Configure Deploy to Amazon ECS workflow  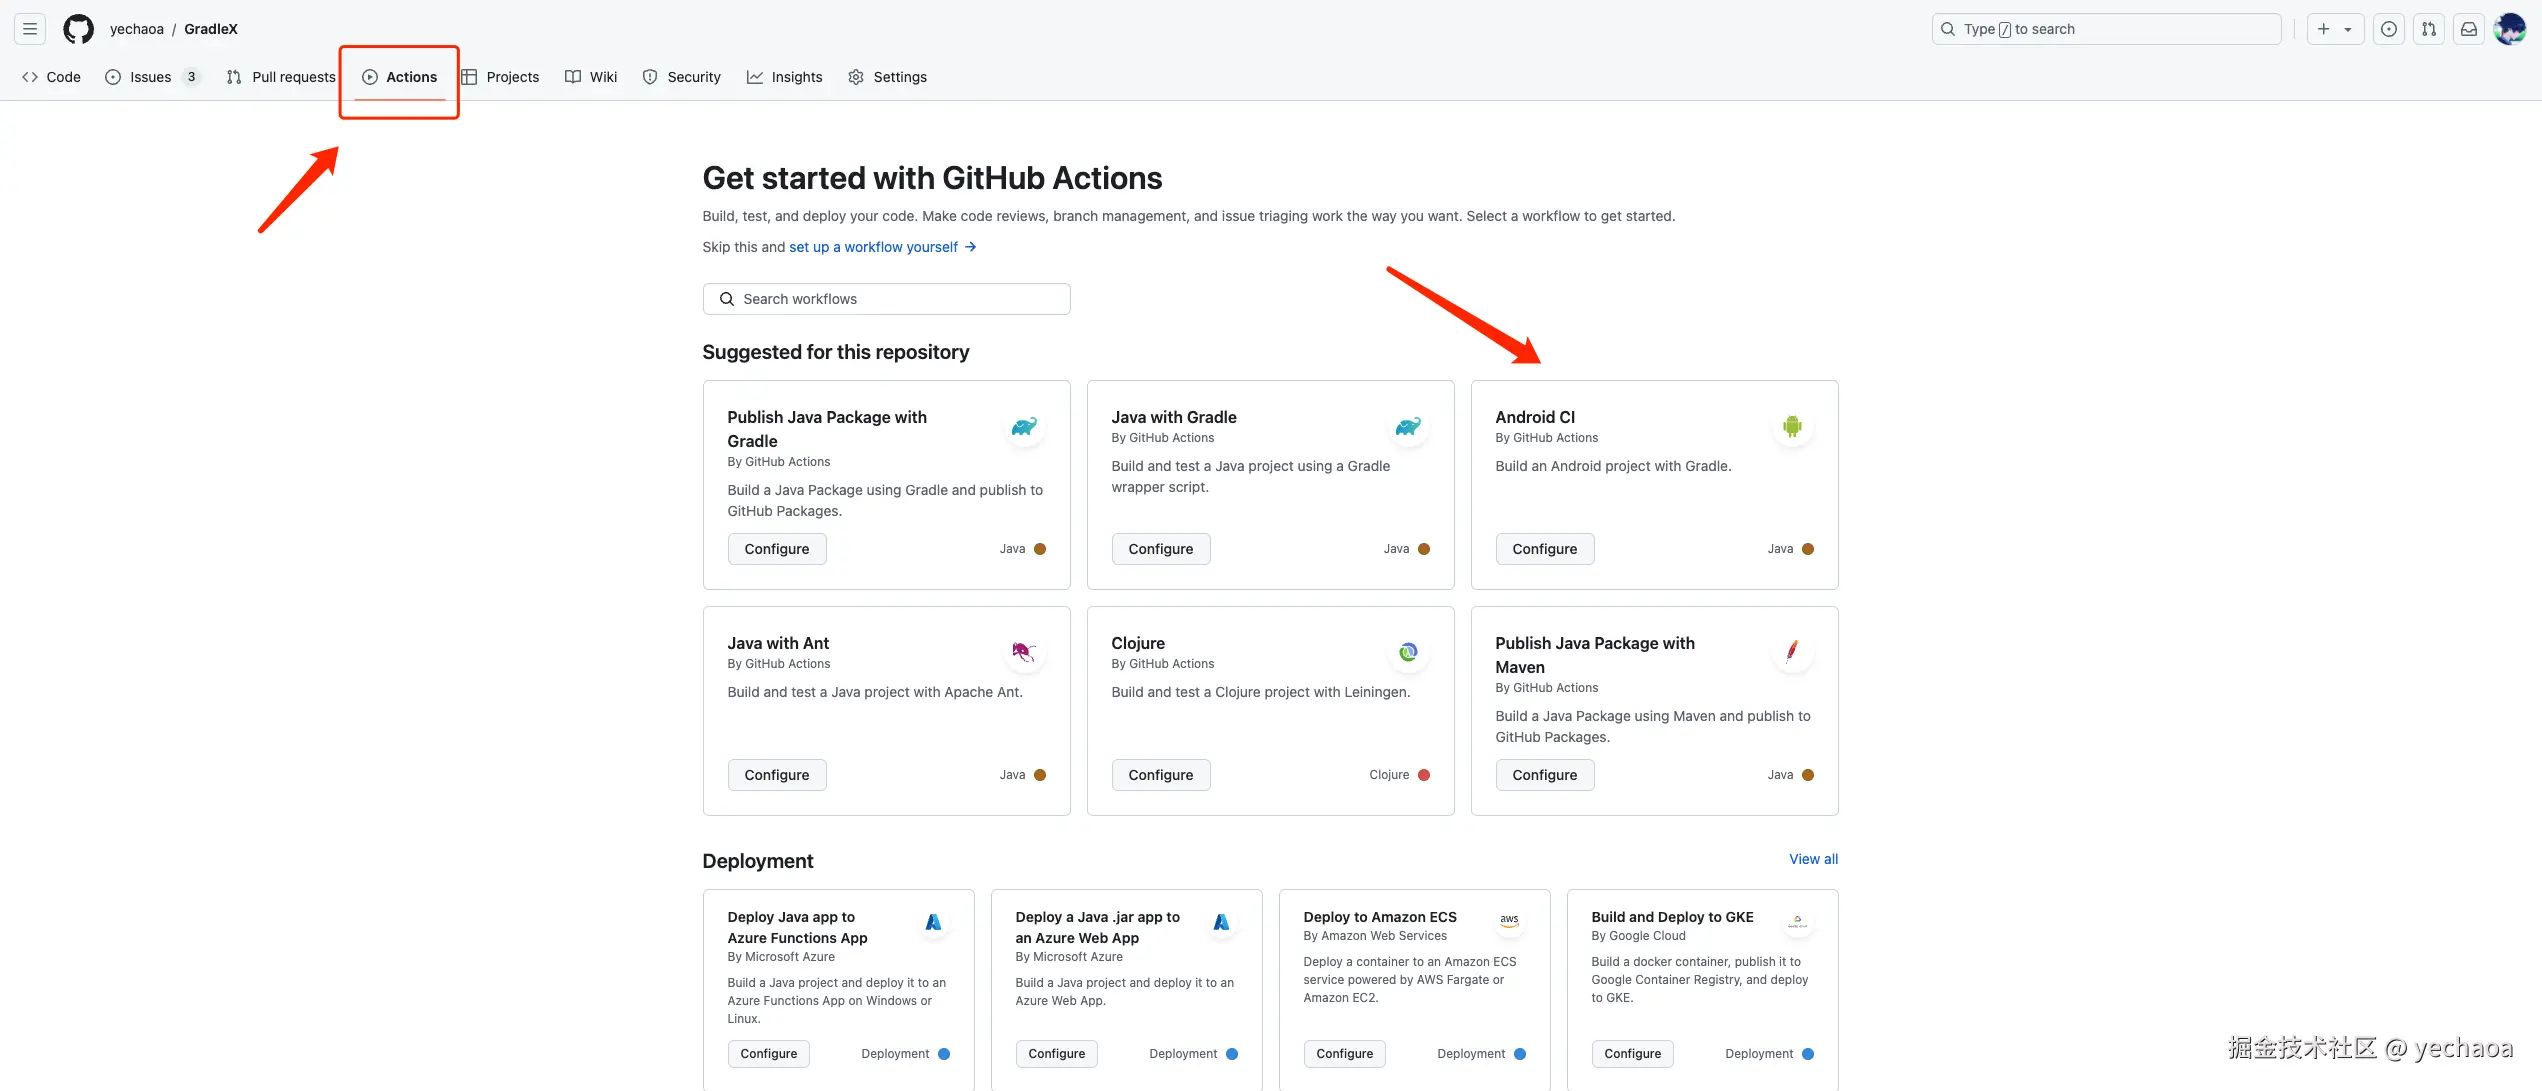[x=1344, y=1054]
